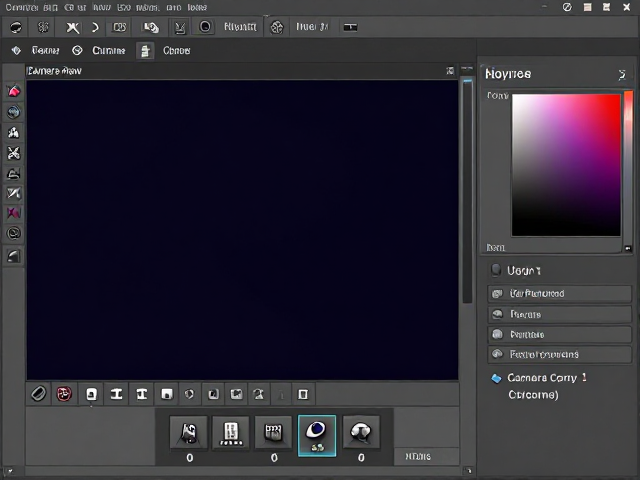Select the highlighted document icon tab in second row
The height and width of the screenshot is (480, 640).
pos(145,51)
